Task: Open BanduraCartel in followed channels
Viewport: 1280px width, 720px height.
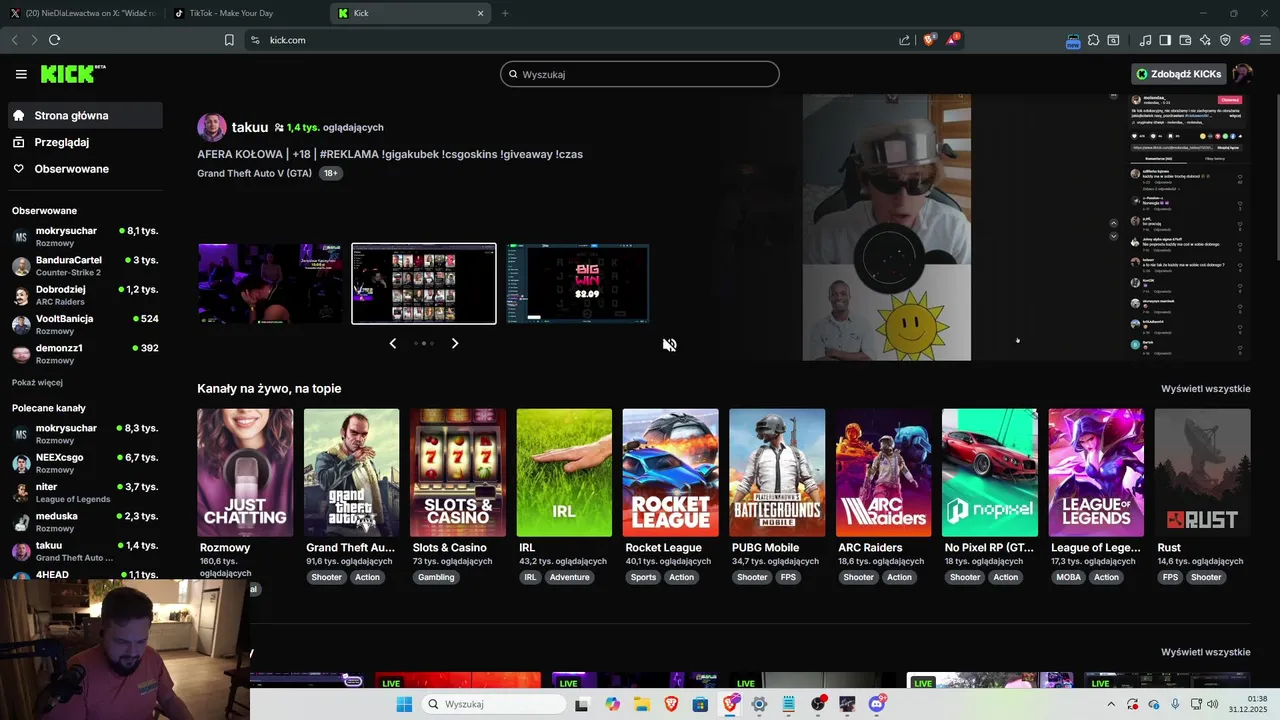Action: pyautogui.click(x=85, y=266)
